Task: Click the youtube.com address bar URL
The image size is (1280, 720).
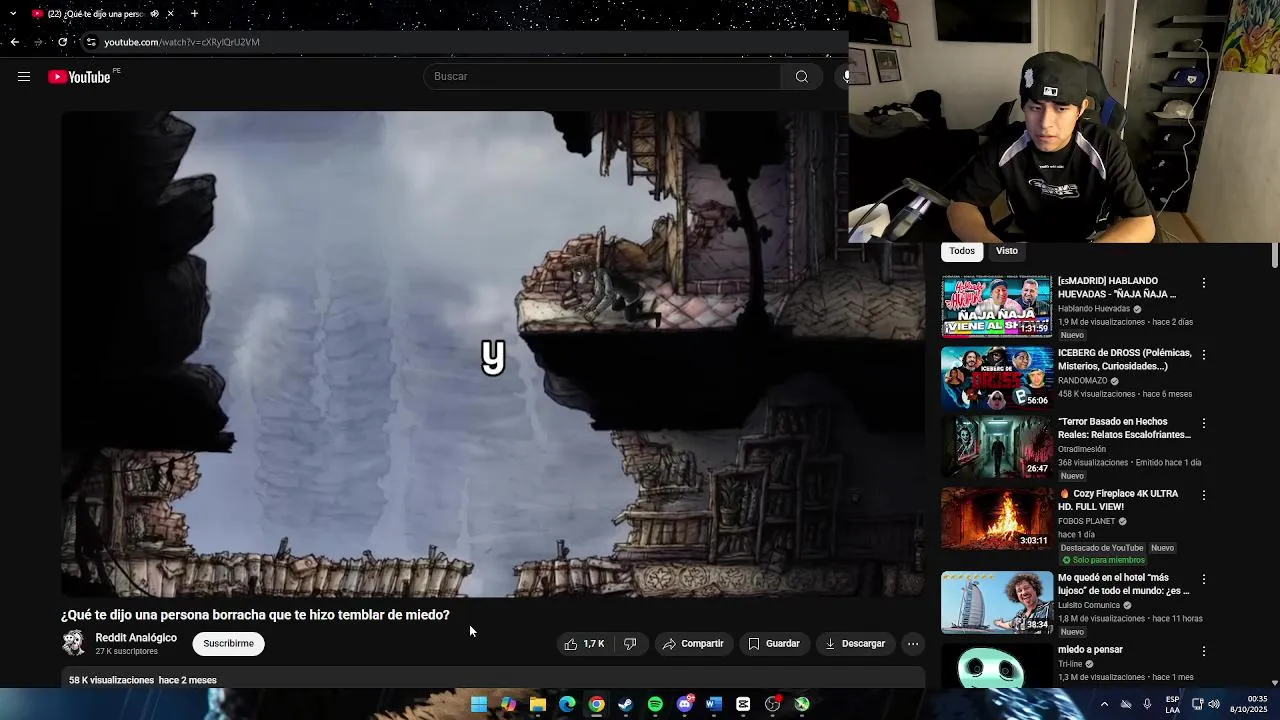Action: pos(182,42)
